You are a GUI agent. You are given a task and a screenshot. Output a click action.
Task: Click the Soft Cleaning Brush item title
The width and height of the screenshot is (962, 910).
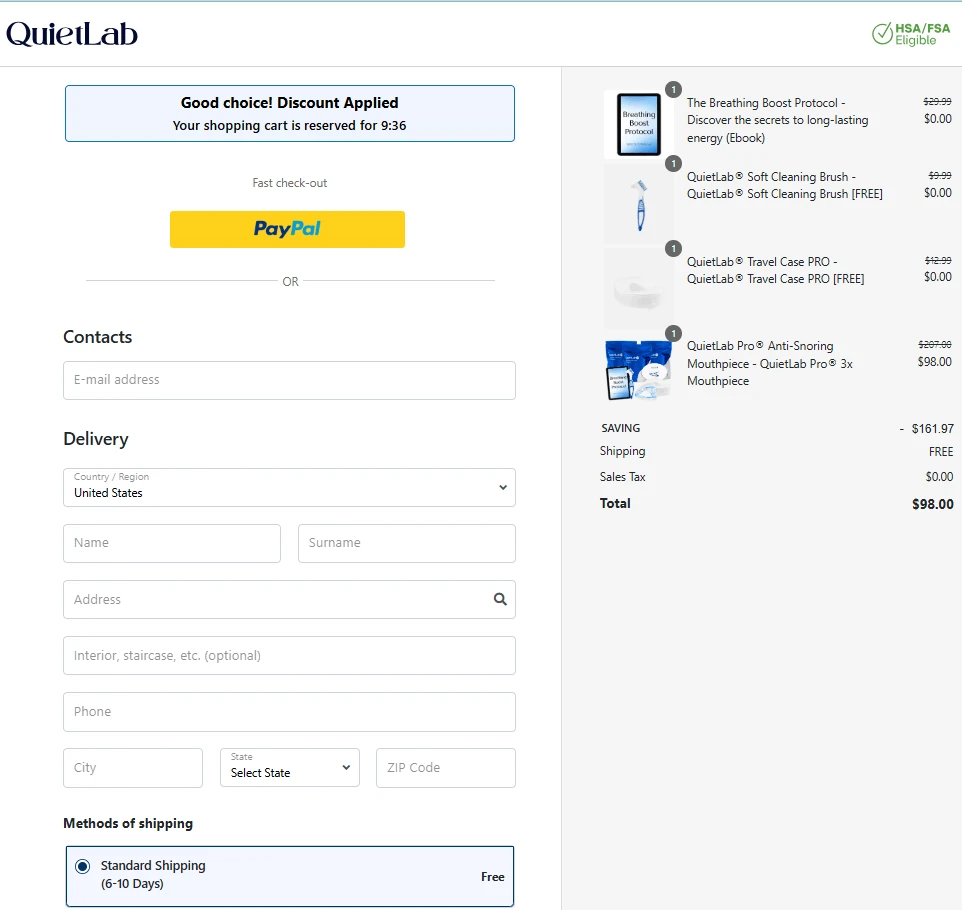(785, 185)
